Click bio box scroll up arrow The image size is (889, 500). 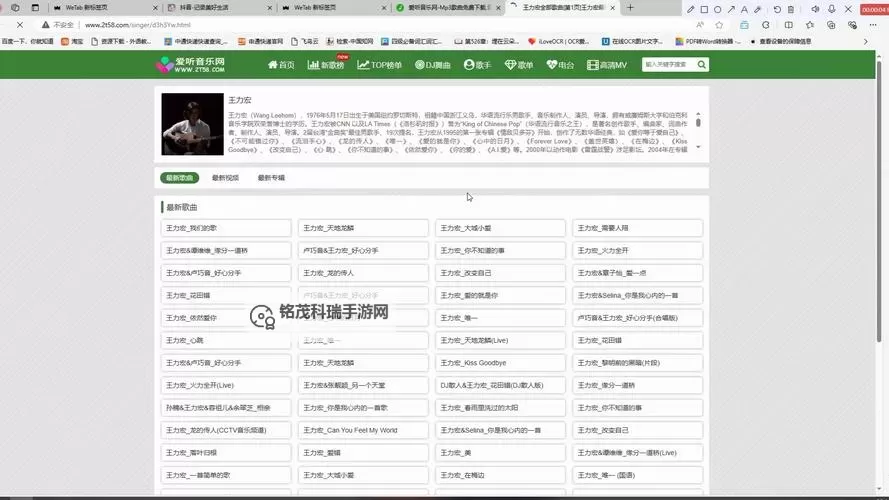(x=698, y=113)
